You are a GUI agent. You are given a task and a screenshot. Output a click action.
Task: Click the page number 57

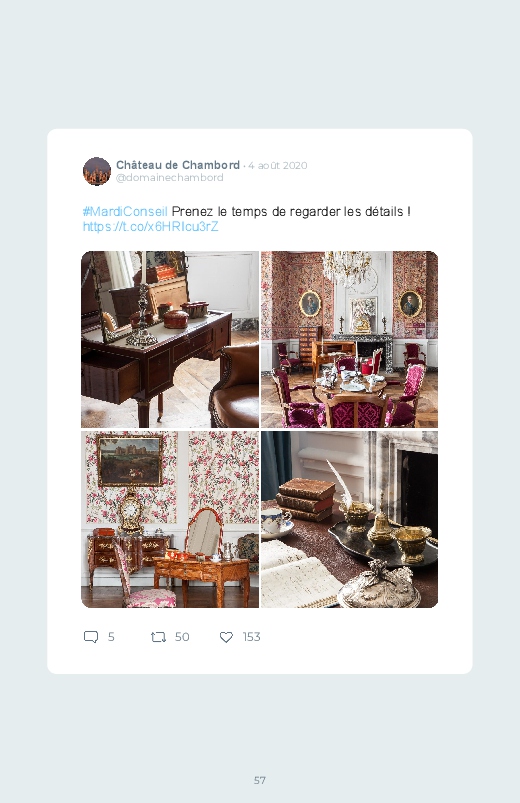260,780
